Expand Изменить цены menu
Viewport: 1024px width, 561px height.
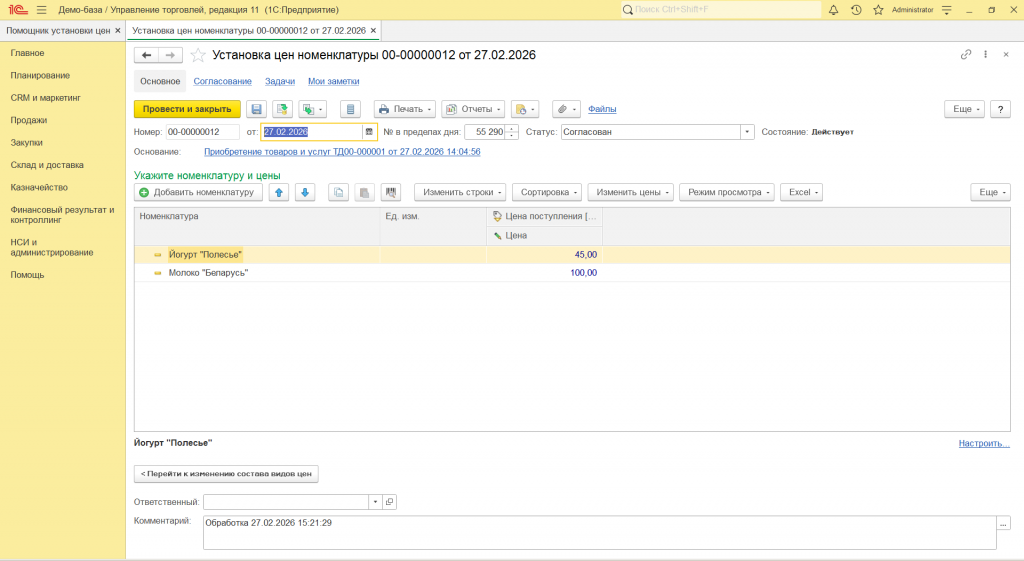point(630,192)
